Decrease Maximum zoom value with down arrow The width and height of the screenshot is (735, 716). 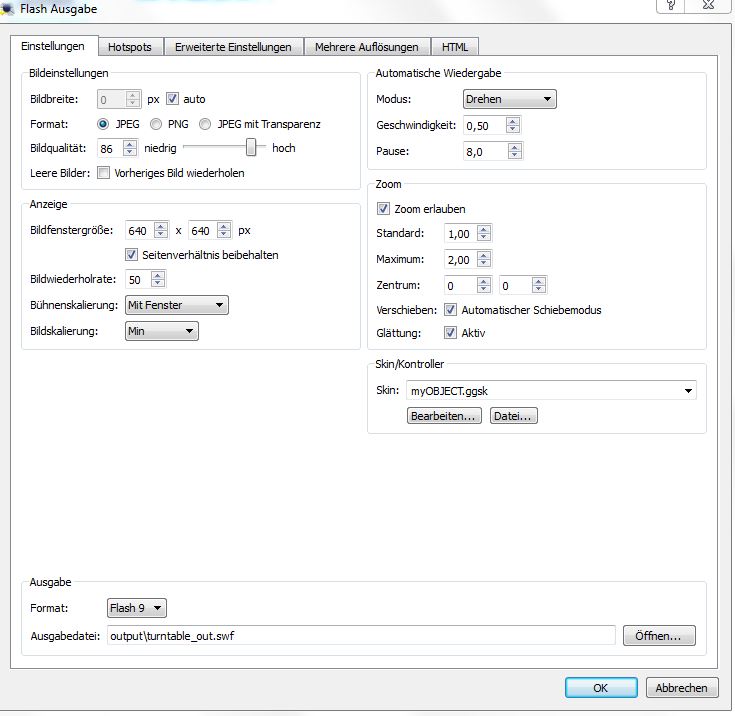tap(484, 264)
